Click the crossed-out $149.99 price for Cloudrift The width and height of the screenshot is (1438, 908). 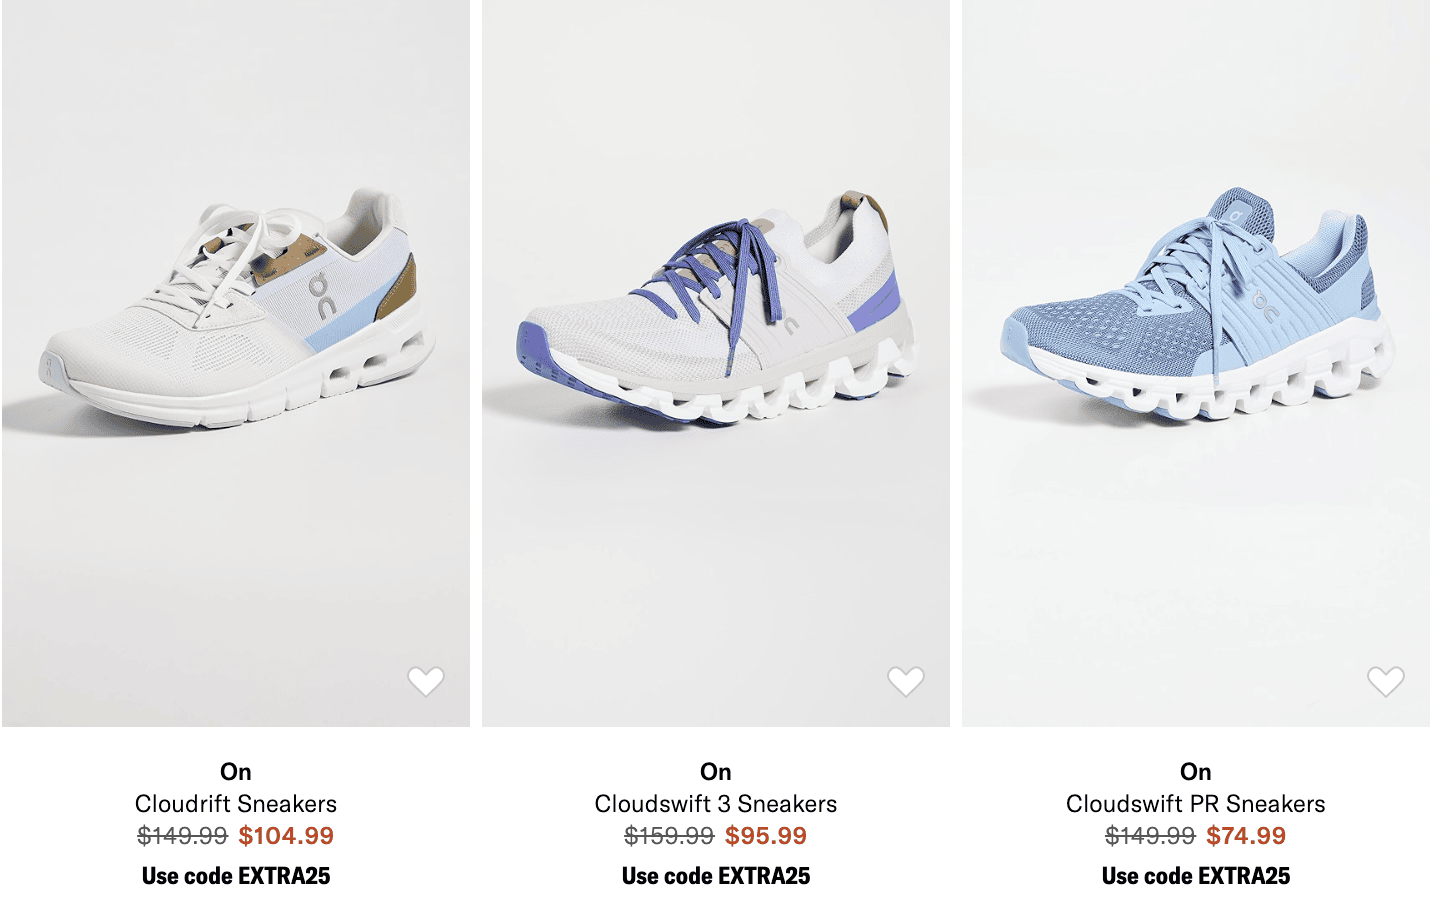click(183, 836)
